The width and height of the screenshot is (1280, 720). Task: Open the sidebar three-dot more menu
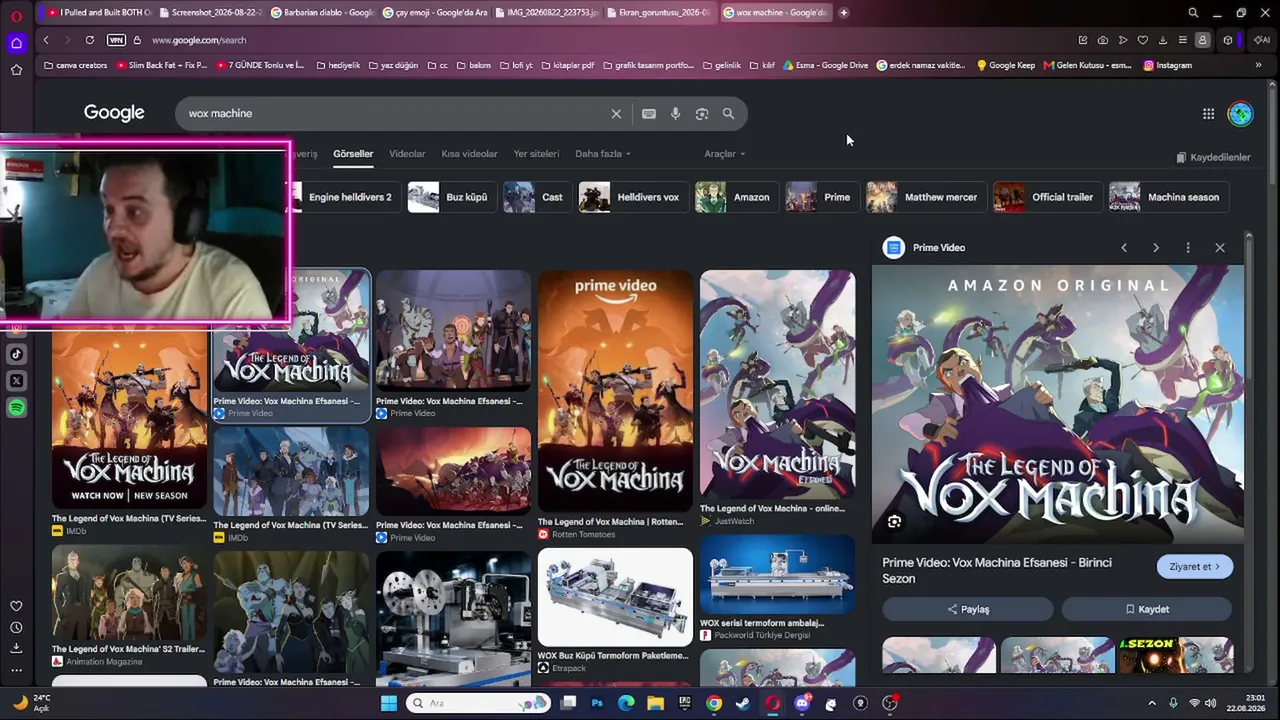click(16, 670)
